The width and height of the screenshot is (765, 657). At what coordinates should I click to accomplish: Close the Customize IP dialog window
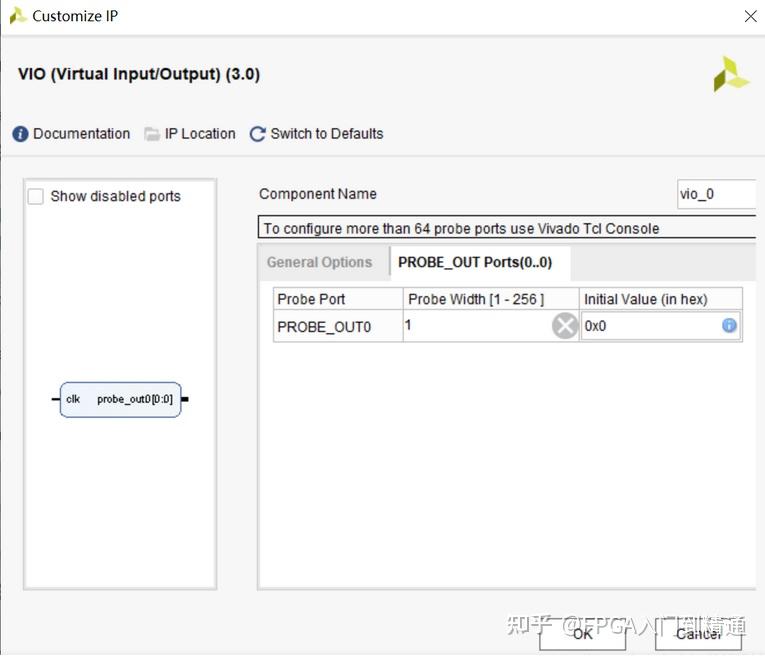tap(751, 16)
